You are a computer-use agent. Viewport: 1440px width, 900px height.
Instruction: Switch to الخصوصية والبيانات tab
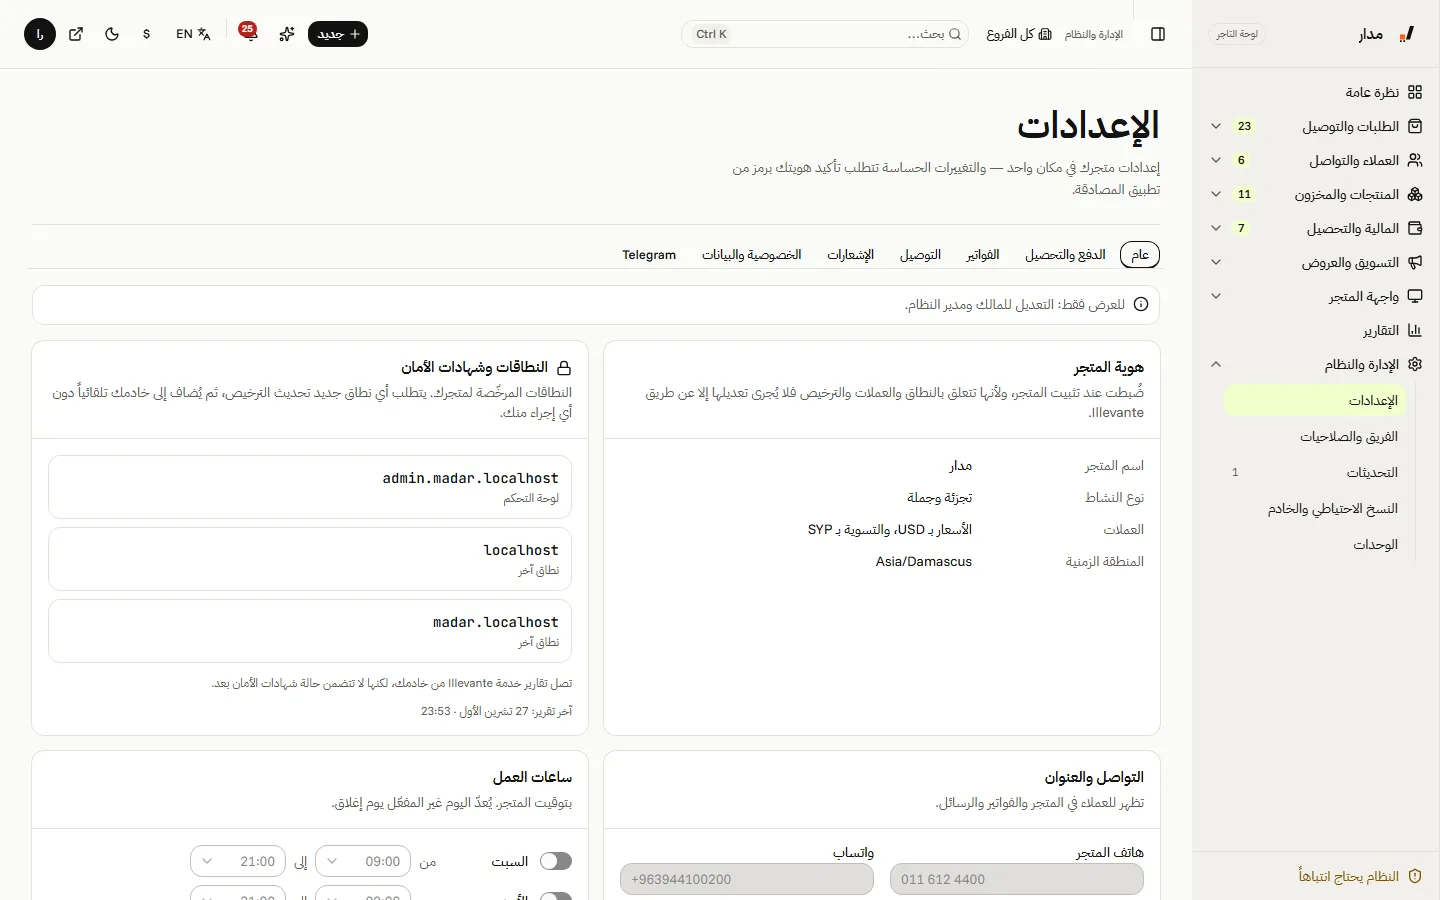(x=752, y=255)
